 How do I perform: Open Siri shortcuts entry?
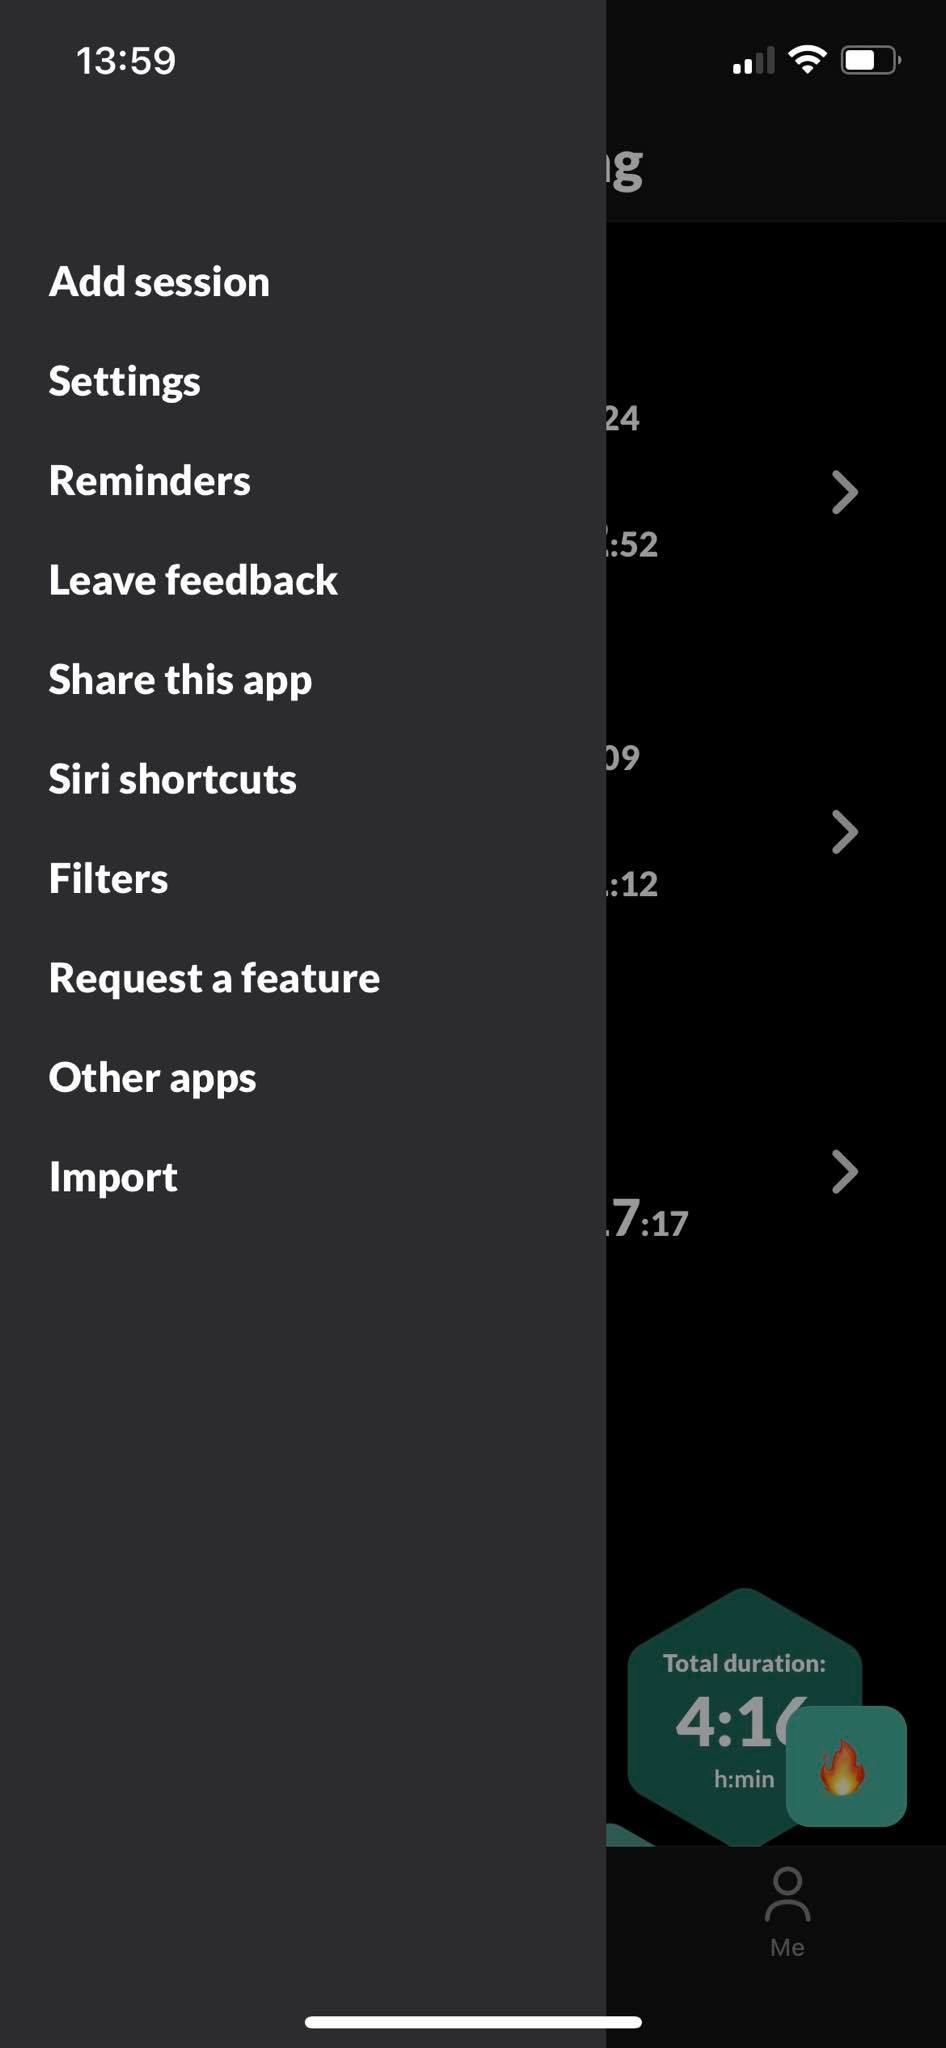pos(172,779)
